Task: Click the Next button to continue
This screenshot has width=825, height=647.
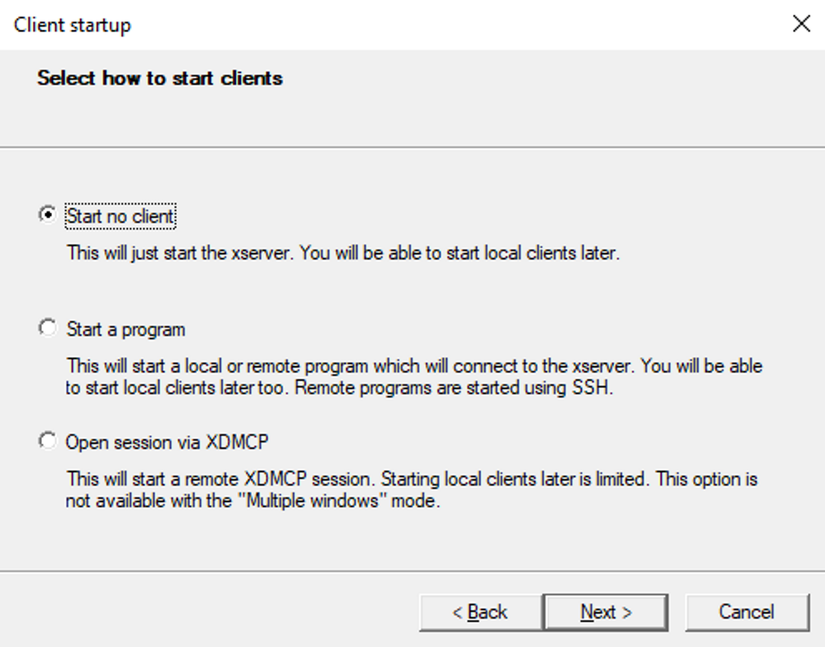Action: (606, 612)
